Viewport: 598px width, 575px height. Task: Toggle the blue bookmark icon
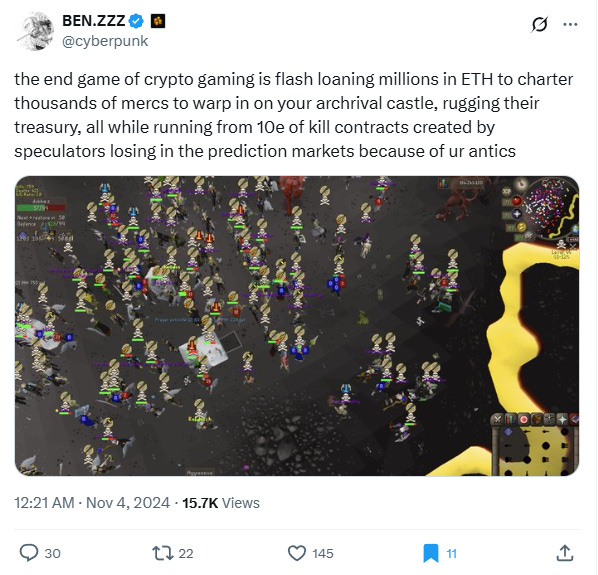pyautogui.click(x=431, y=553)
